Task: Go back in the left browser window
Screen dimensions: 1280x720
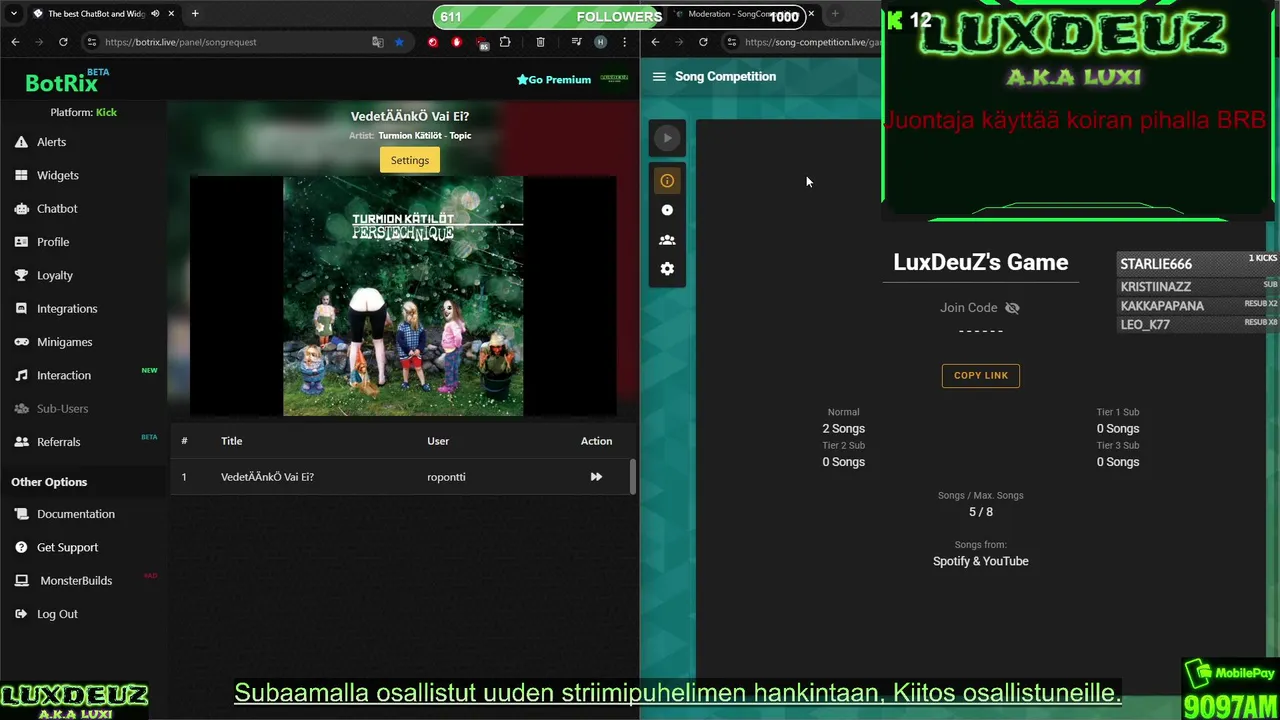Action: (15, 42)
